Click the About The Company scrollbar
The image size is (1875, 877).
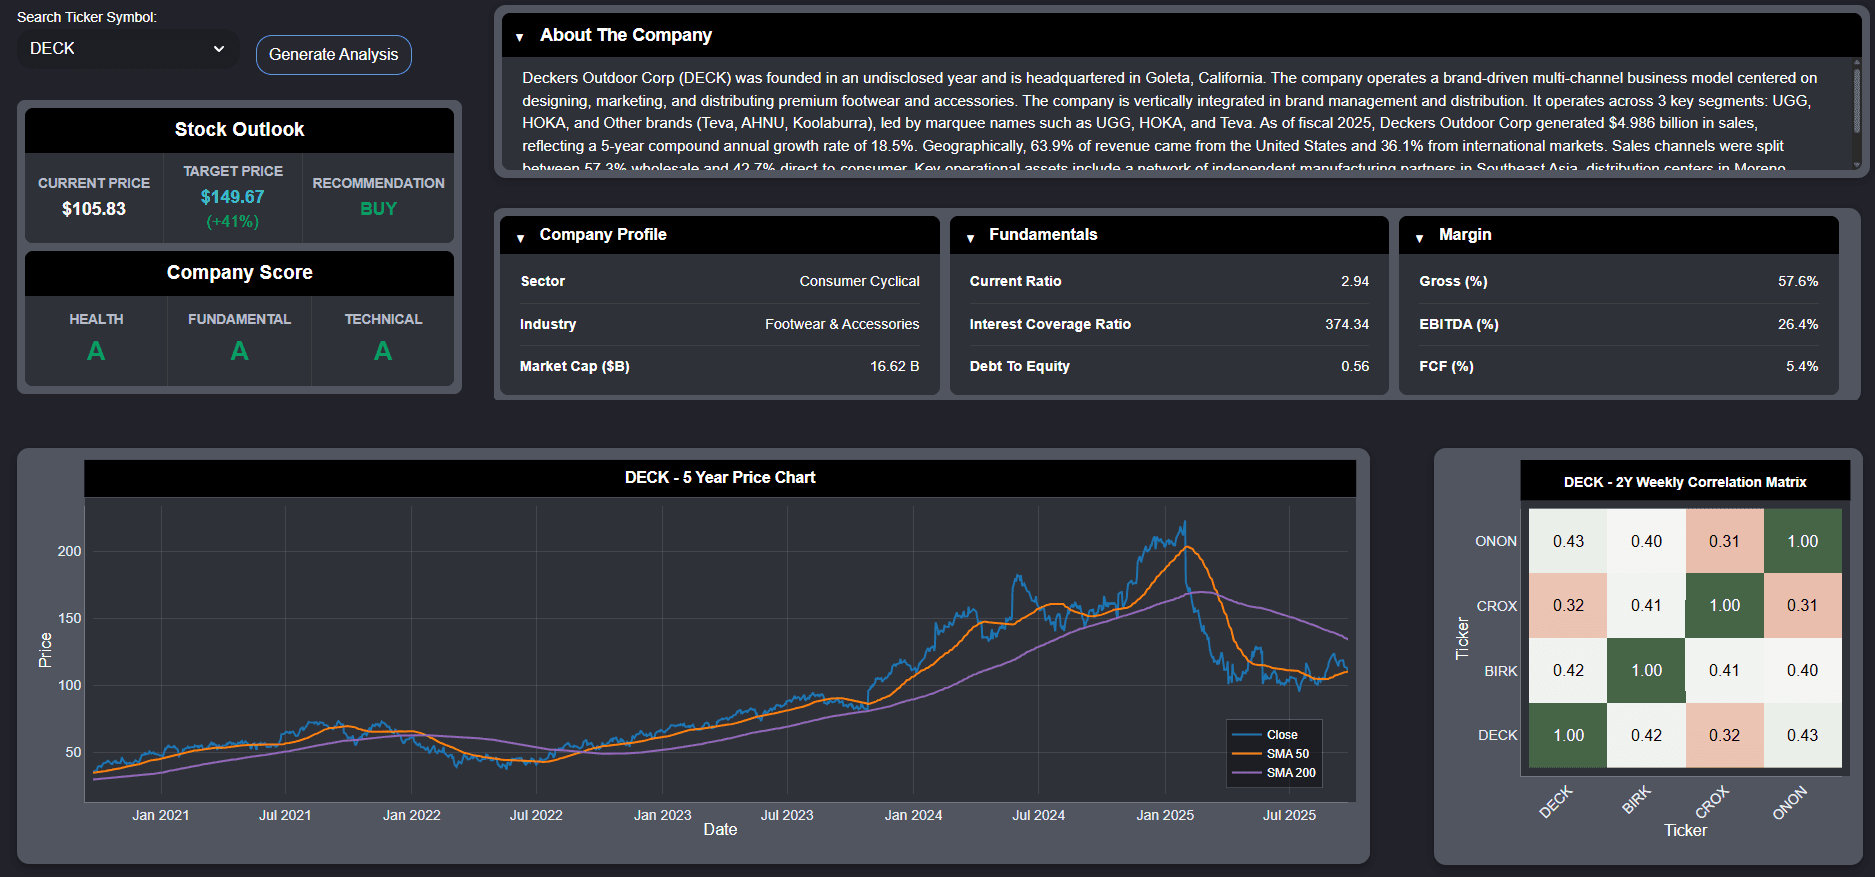1856,110
